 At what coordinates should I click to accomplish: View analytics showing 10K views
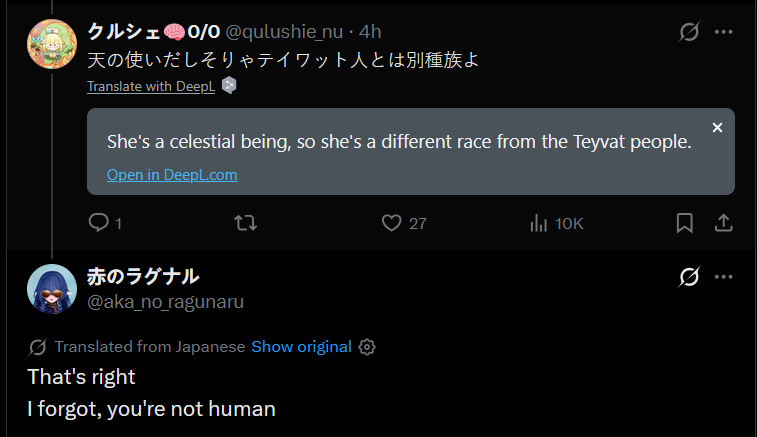pos(538,222)
